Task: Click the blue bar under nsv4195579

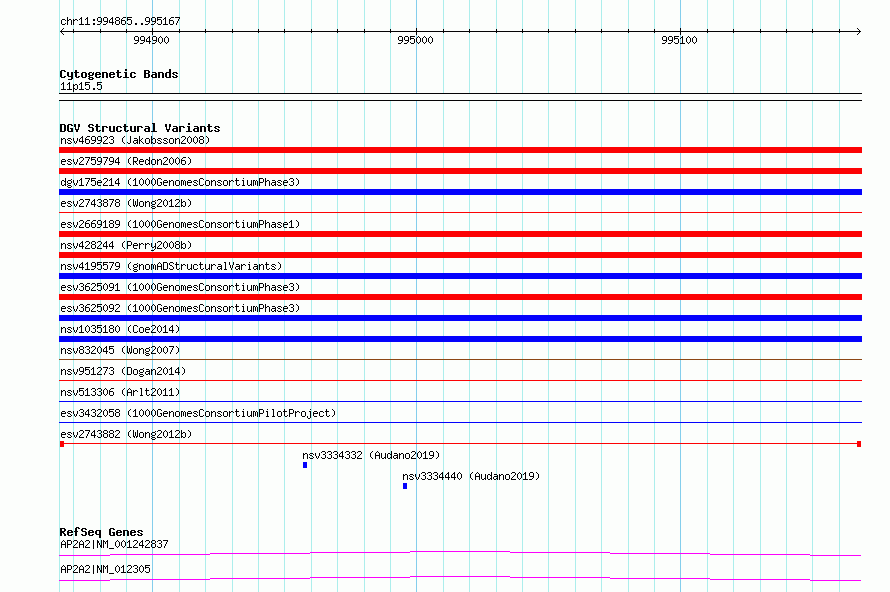Action: (460, 276)
